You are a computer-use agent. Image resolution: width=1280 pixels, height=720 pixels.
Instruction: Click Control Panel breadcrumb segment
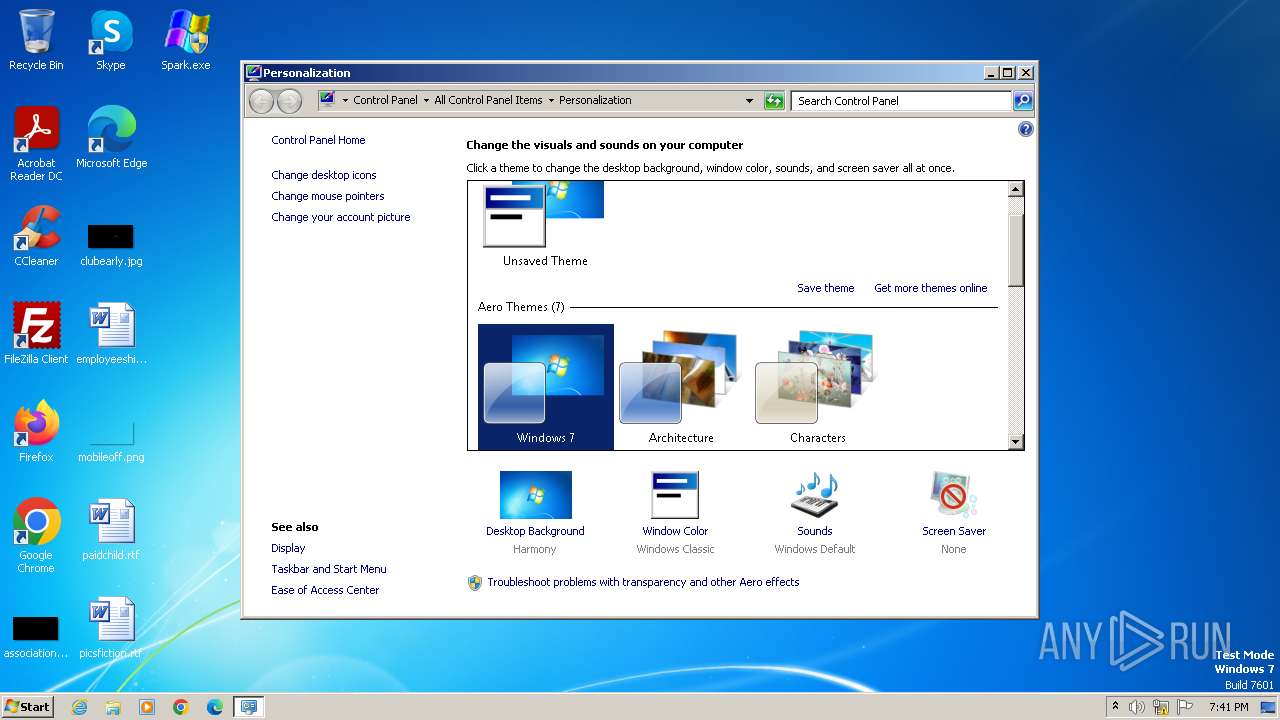click(x=385, y=100)
